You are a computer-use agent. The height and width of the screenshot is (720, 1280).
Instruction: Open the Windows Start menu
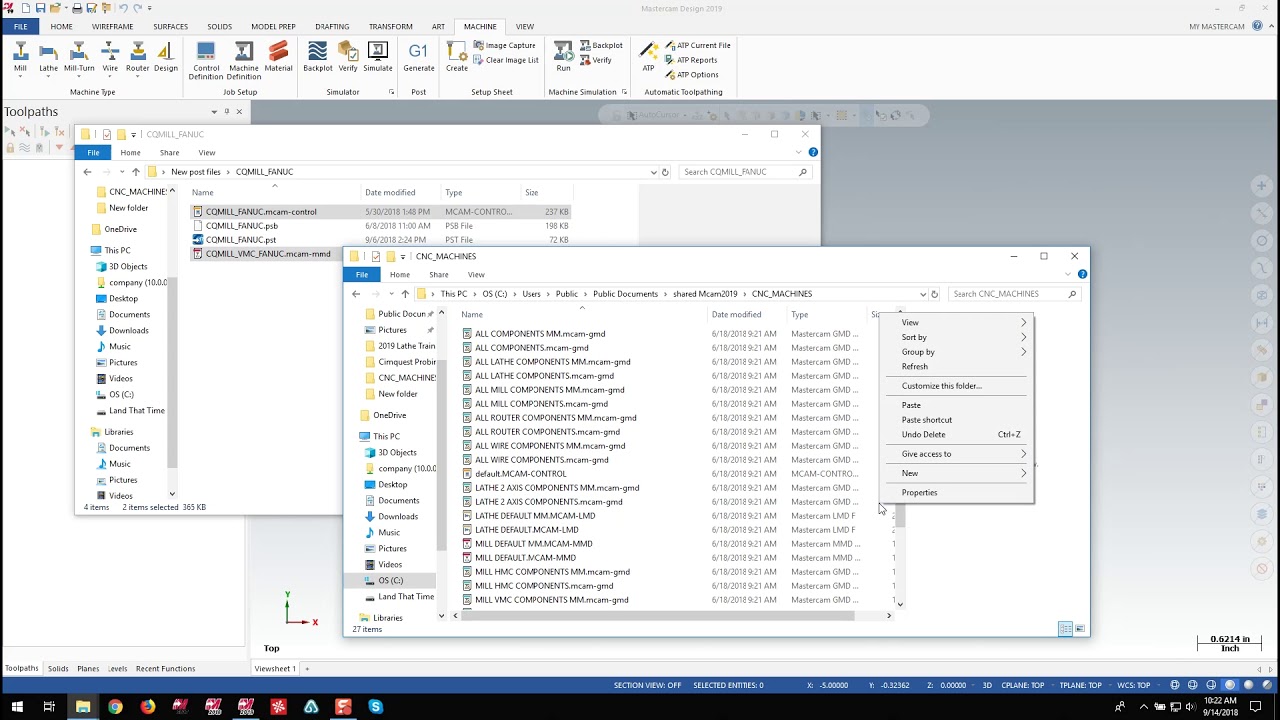(x=17, y=707)
